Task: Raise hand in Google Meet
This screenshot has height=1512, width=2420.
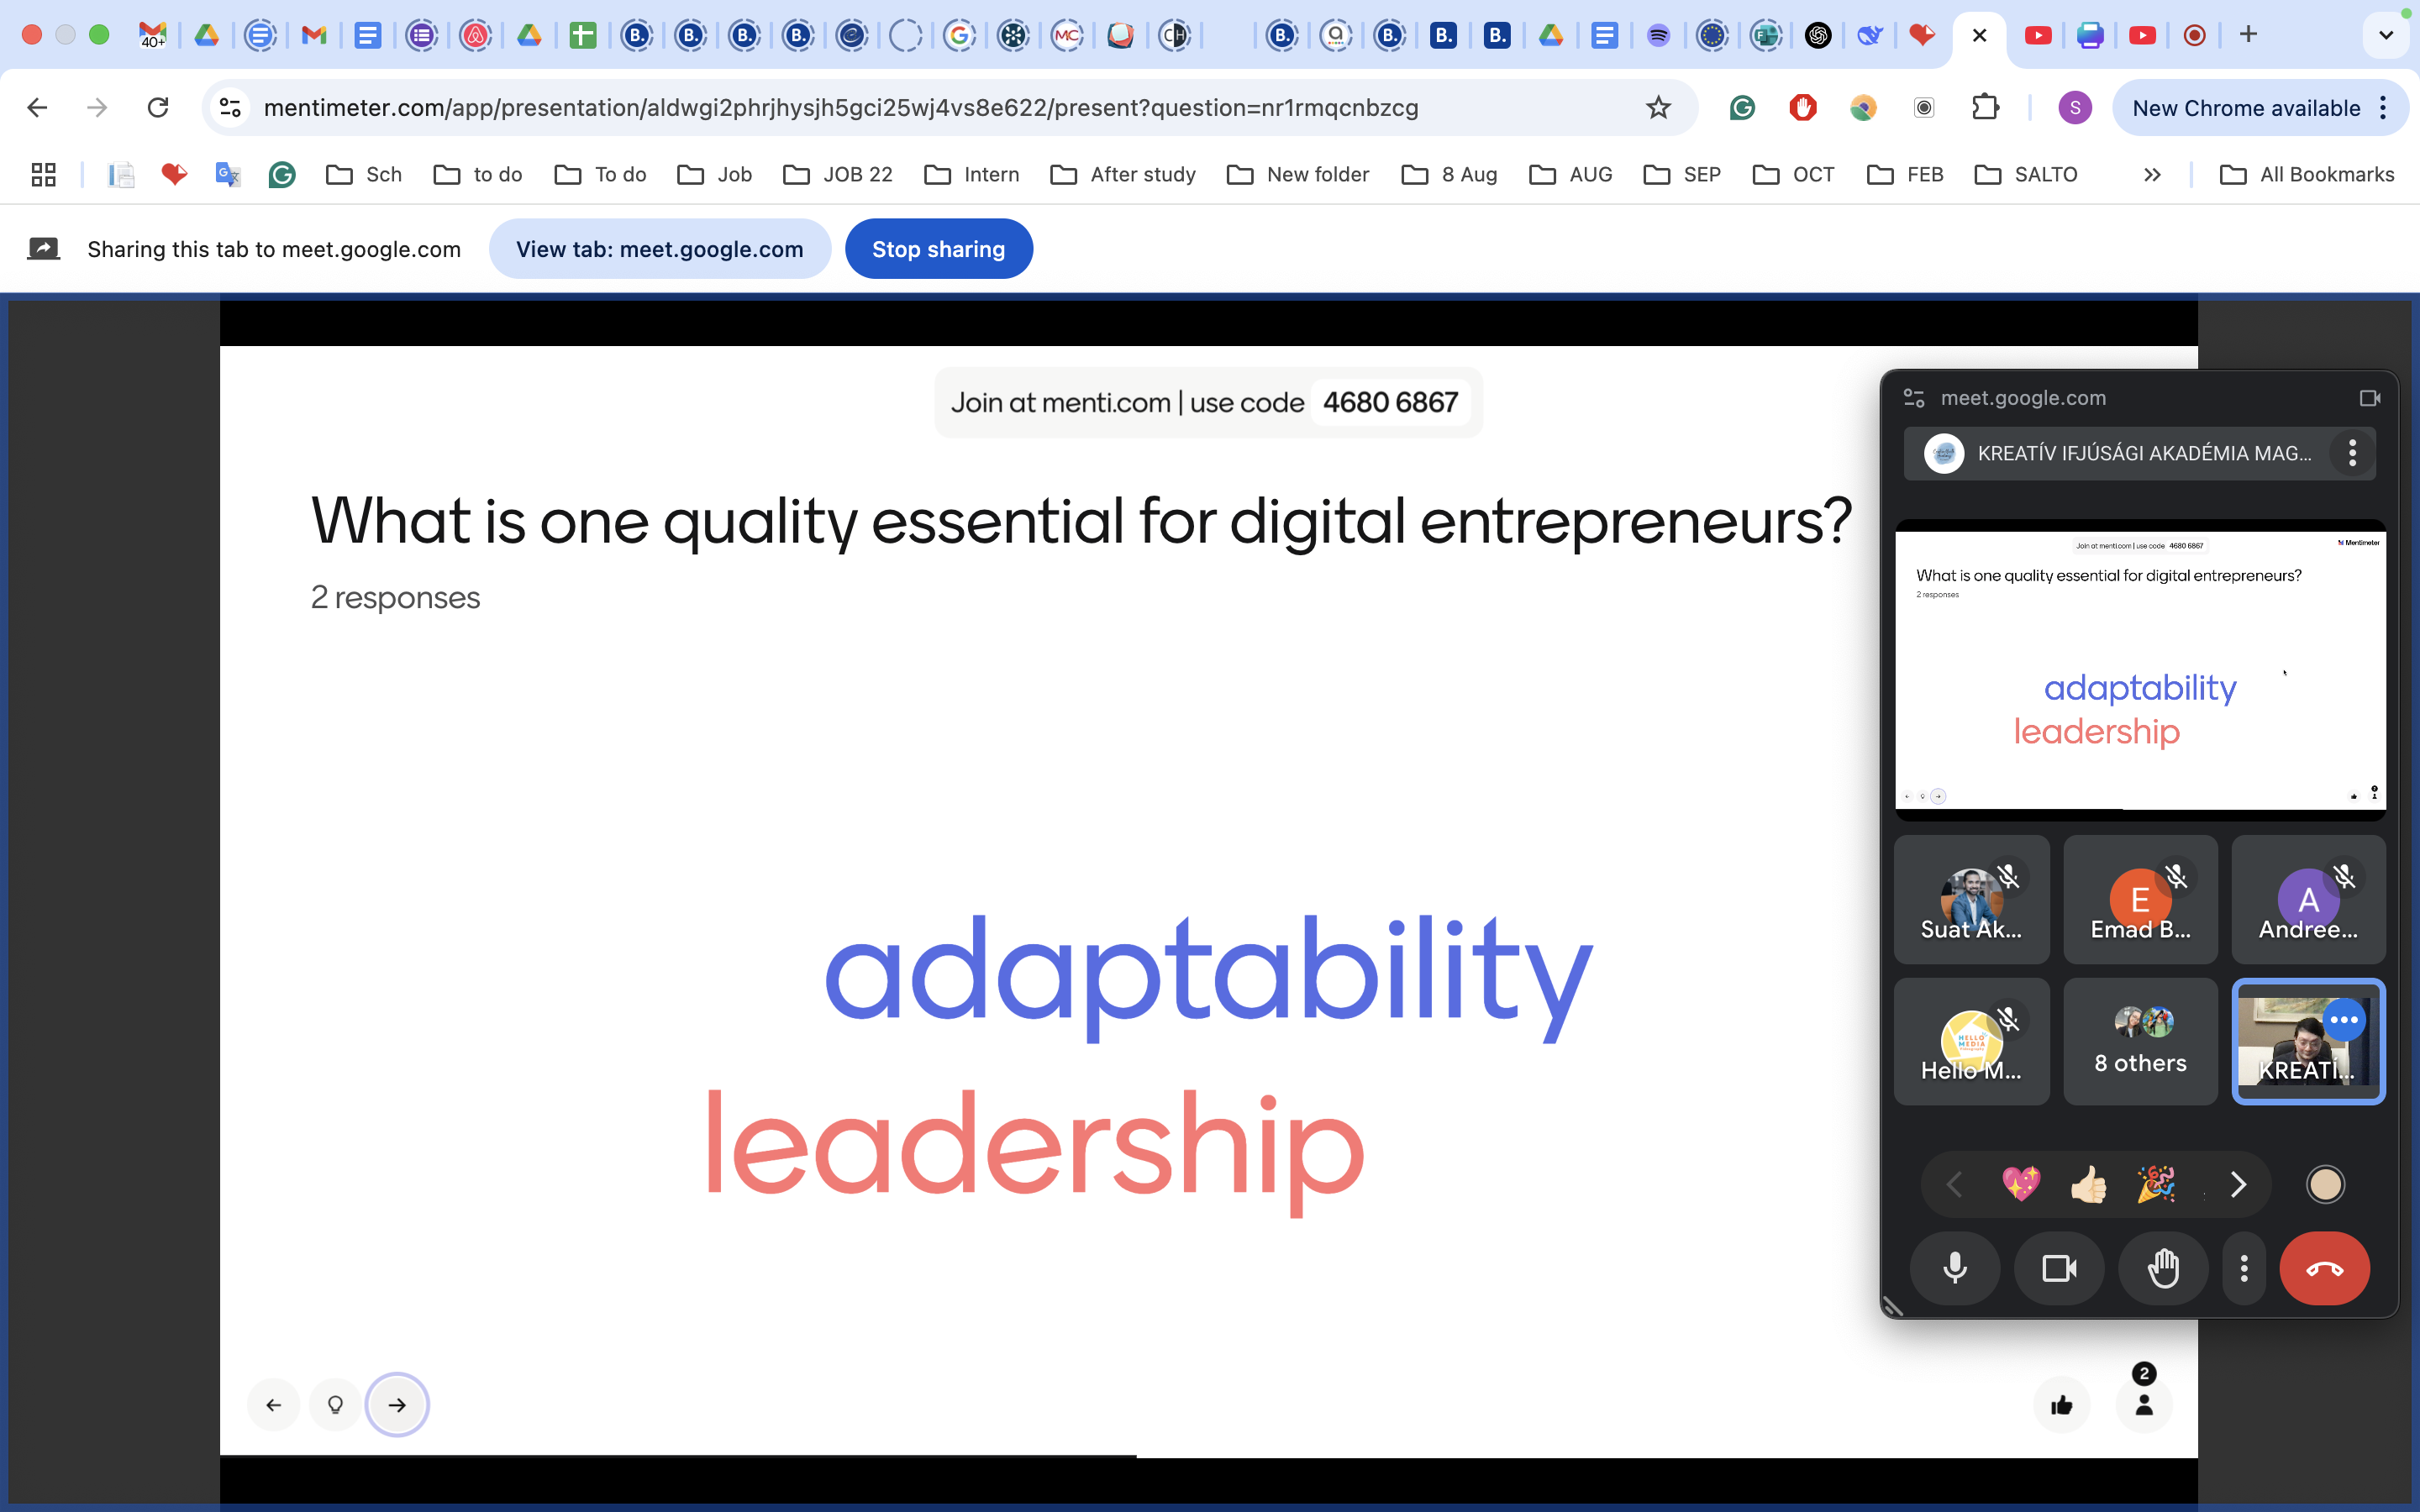Action: (2163, 1268)
